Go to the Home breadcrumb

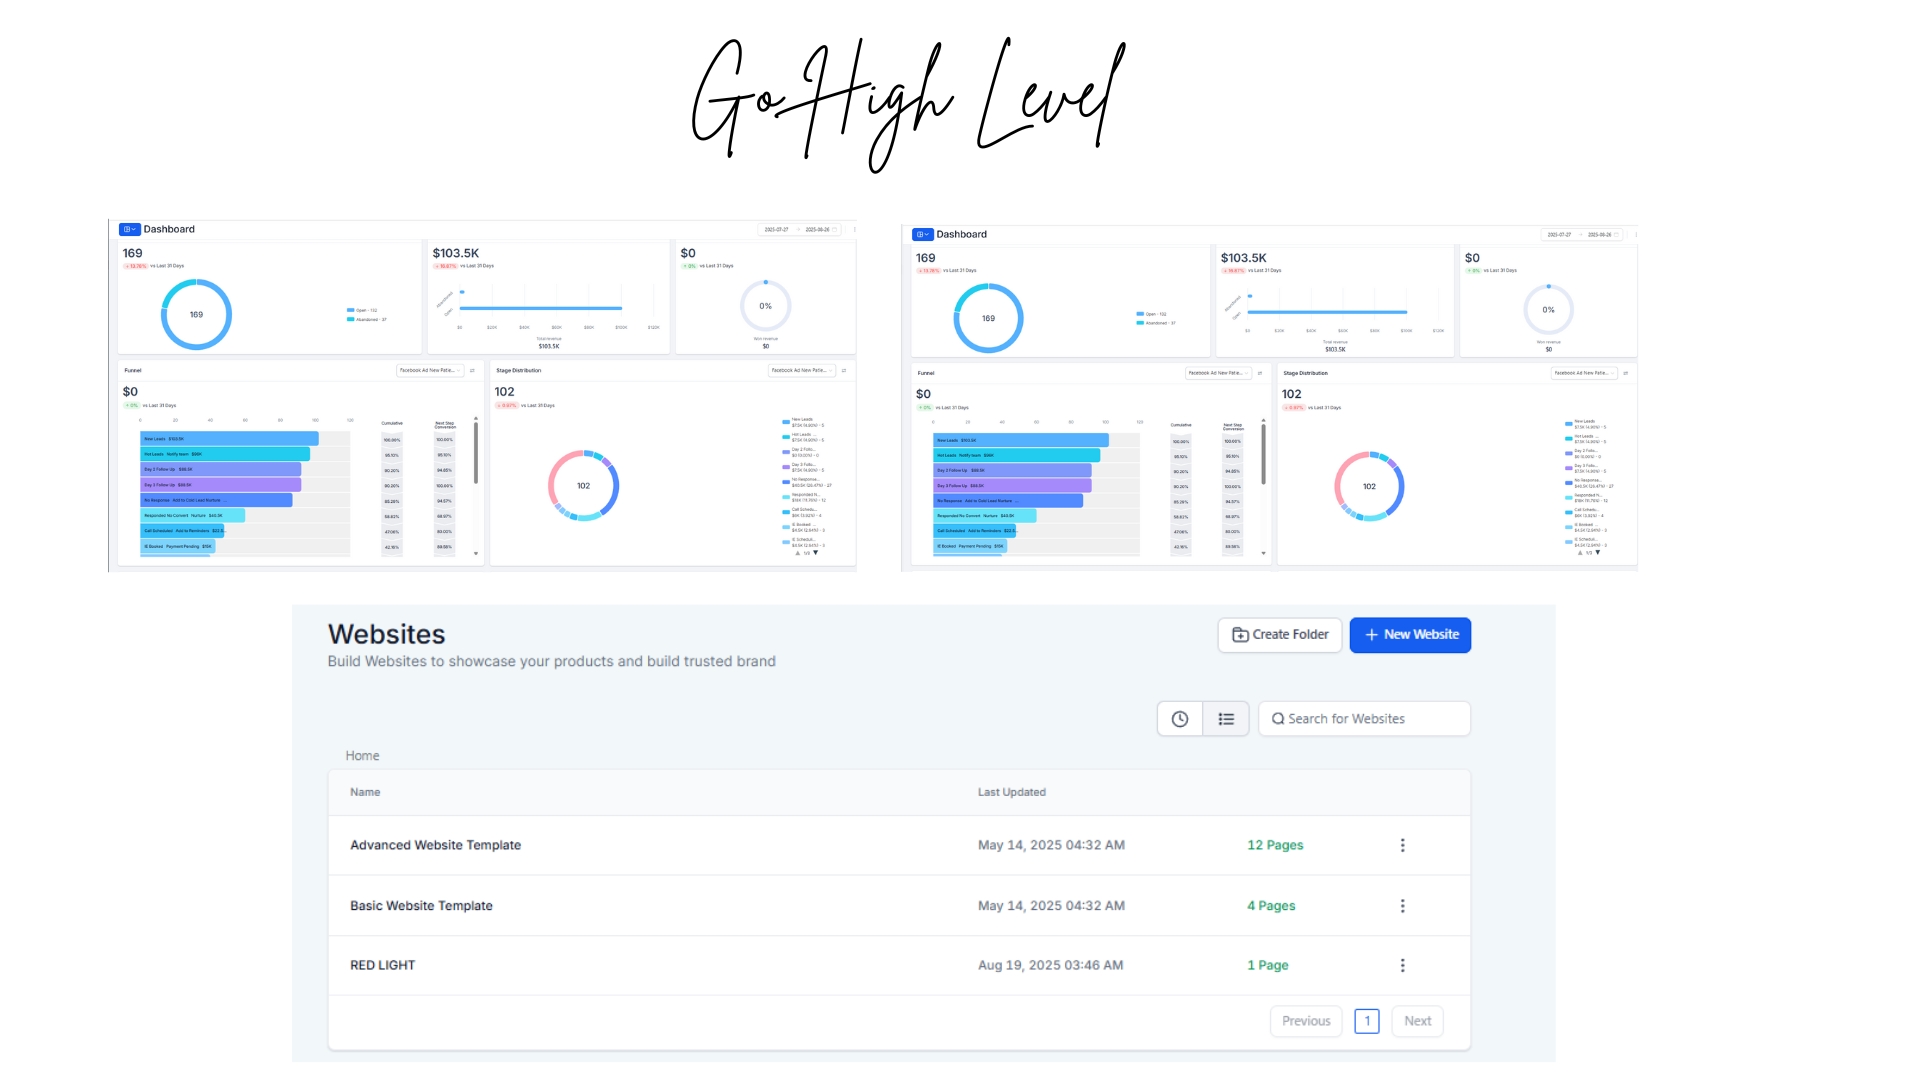[x=362, y=756]
